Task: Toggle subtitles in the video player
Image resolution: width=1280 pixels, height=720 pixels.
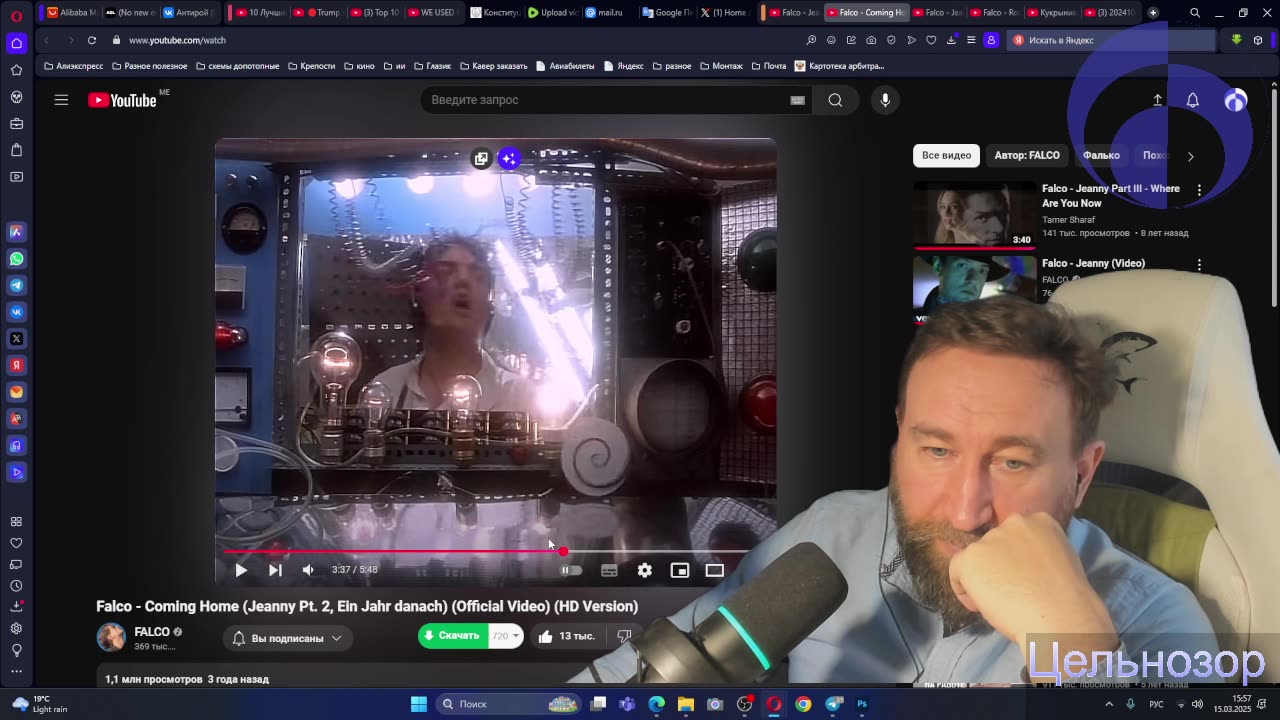Action: (609, 570)
